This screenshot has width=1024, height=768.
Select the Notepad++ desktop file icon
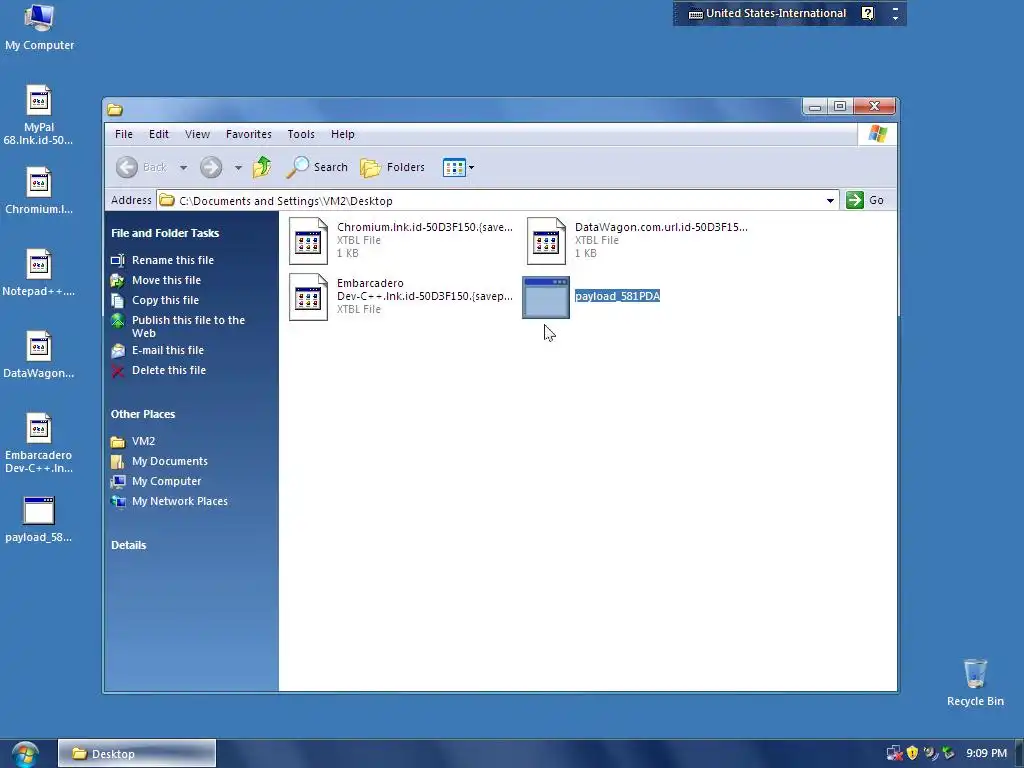(x=39, y=264)
